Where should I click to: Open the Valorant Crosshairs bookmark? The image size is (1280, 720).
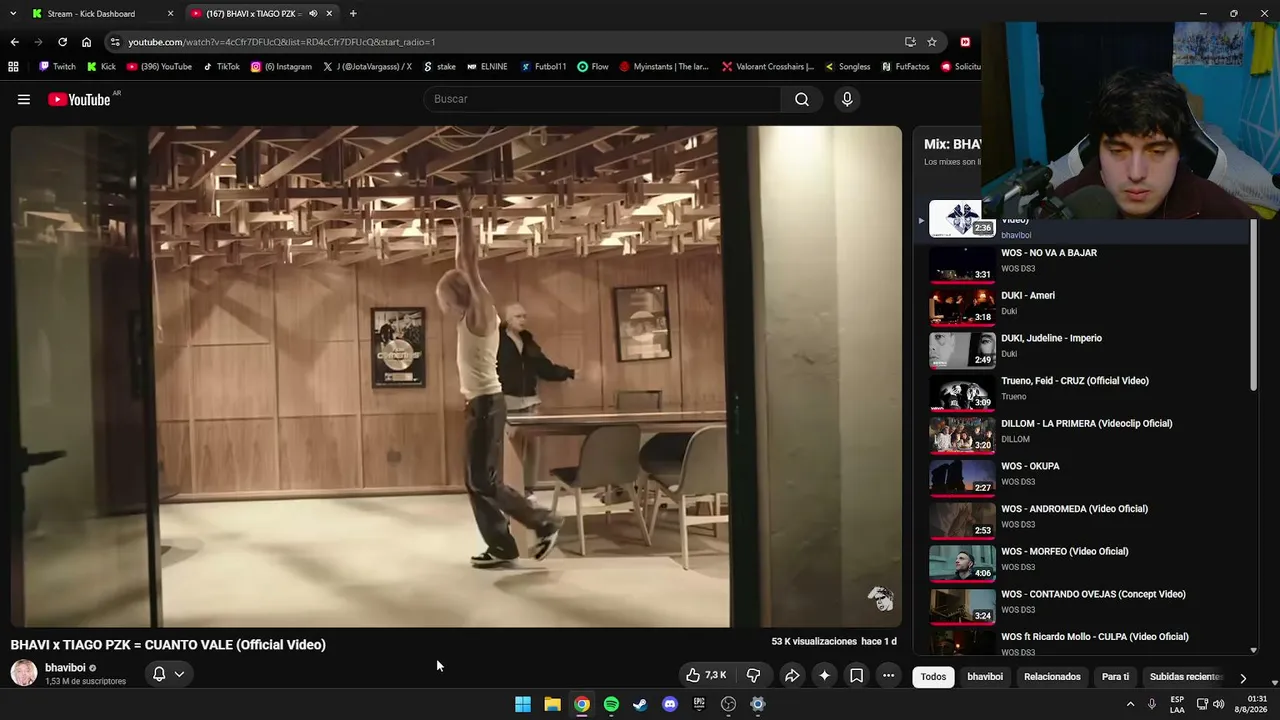tap(767, 67)
